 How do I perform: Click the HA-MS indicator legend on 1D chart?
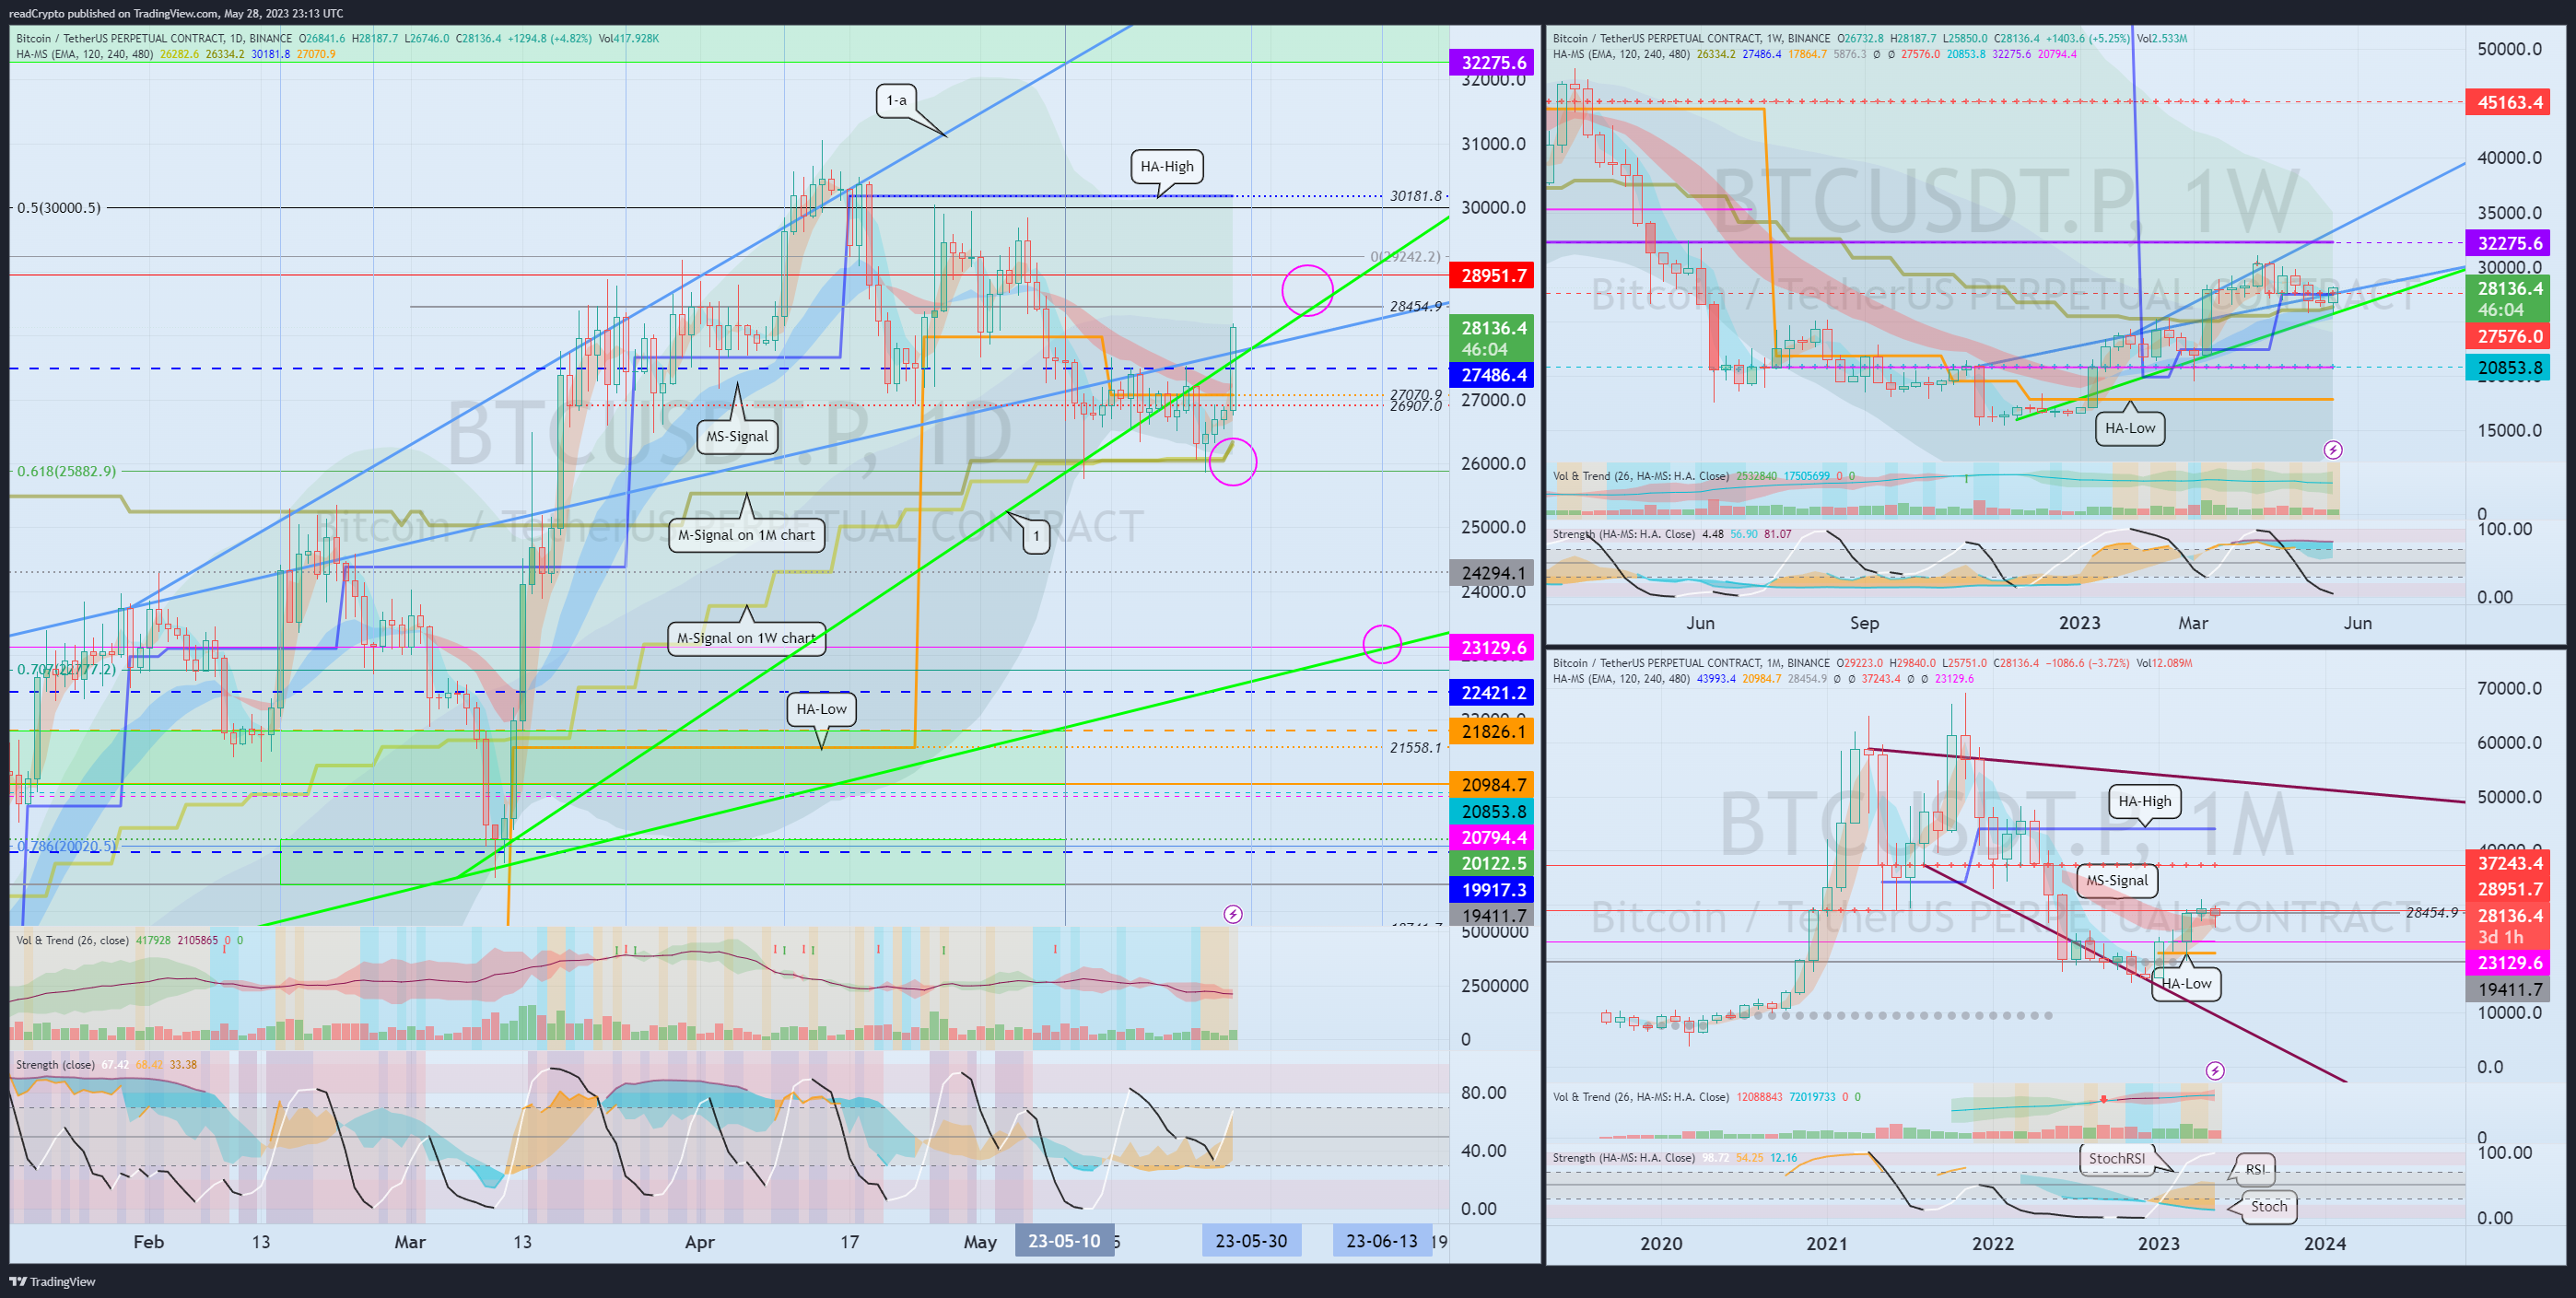click(175, 54)
